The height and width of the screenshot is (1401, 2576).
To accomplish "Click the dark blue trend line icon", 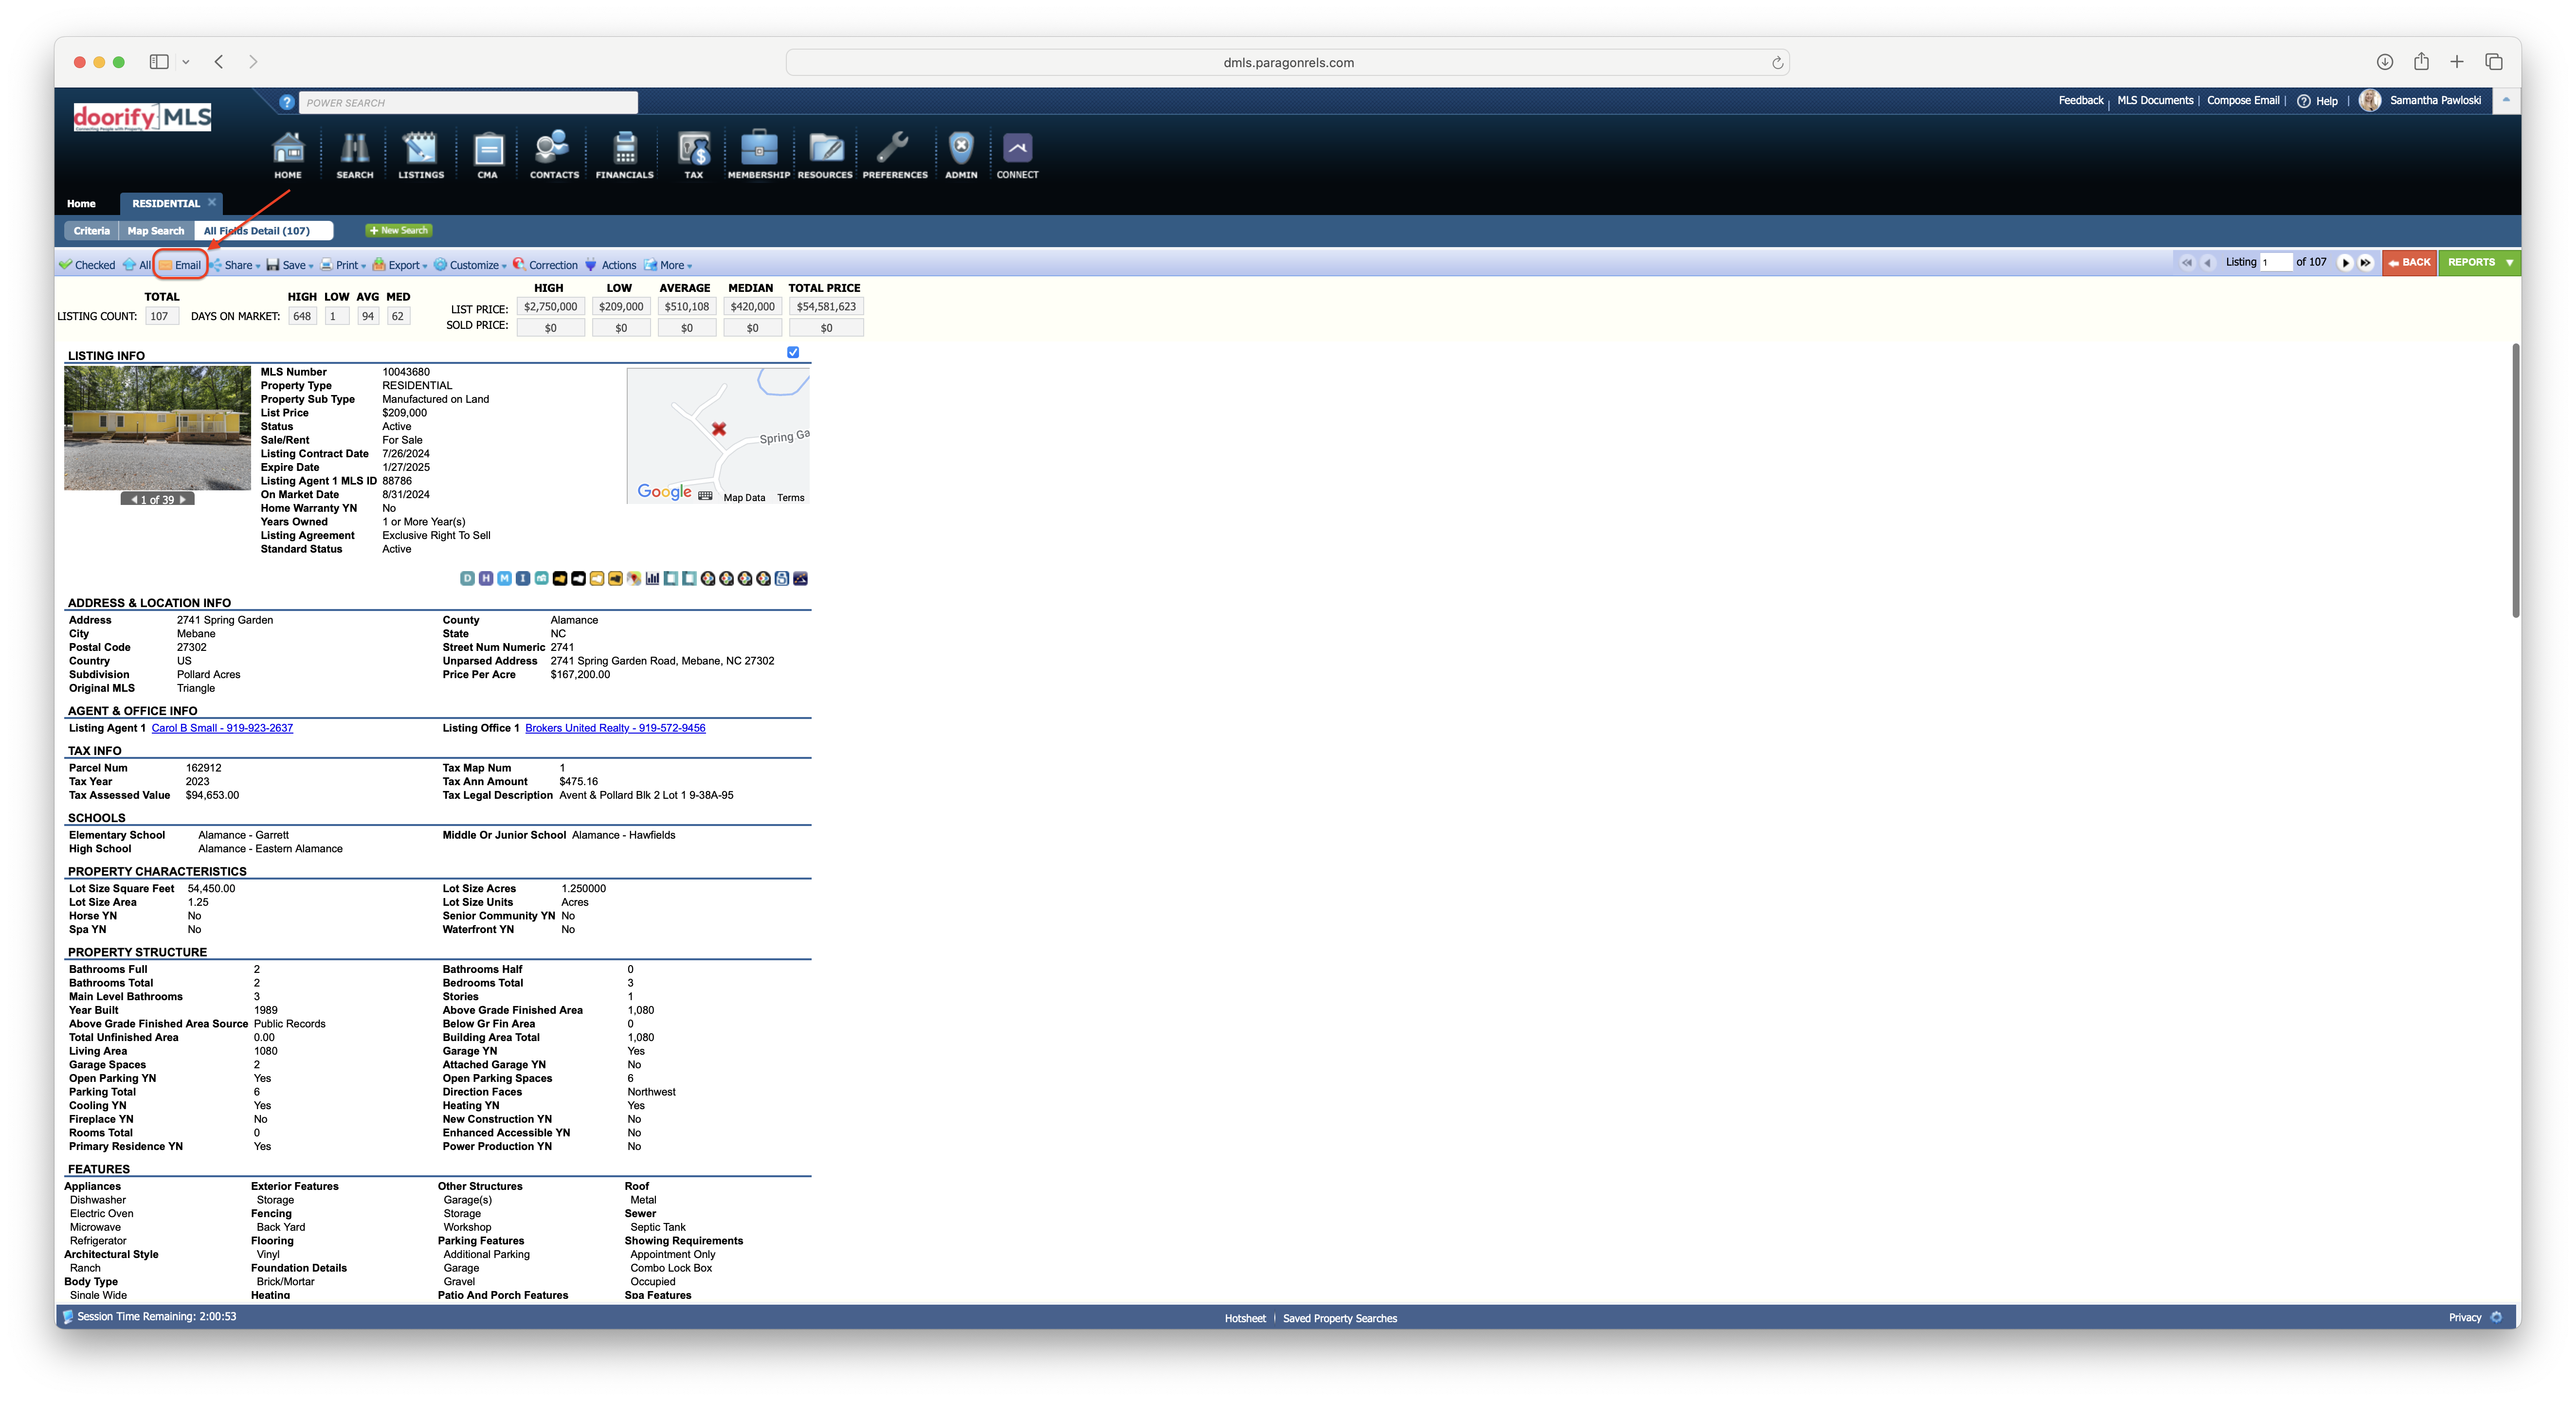I will (800, 578).
